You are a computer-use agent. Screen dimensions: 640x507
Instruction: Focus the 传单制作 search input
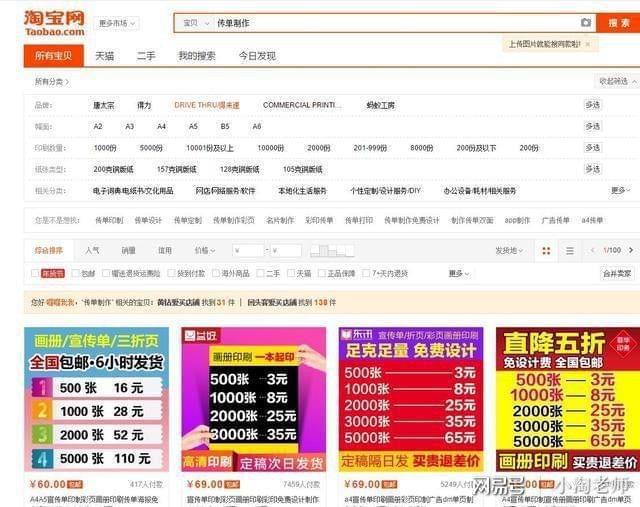(x=394, y=23)
